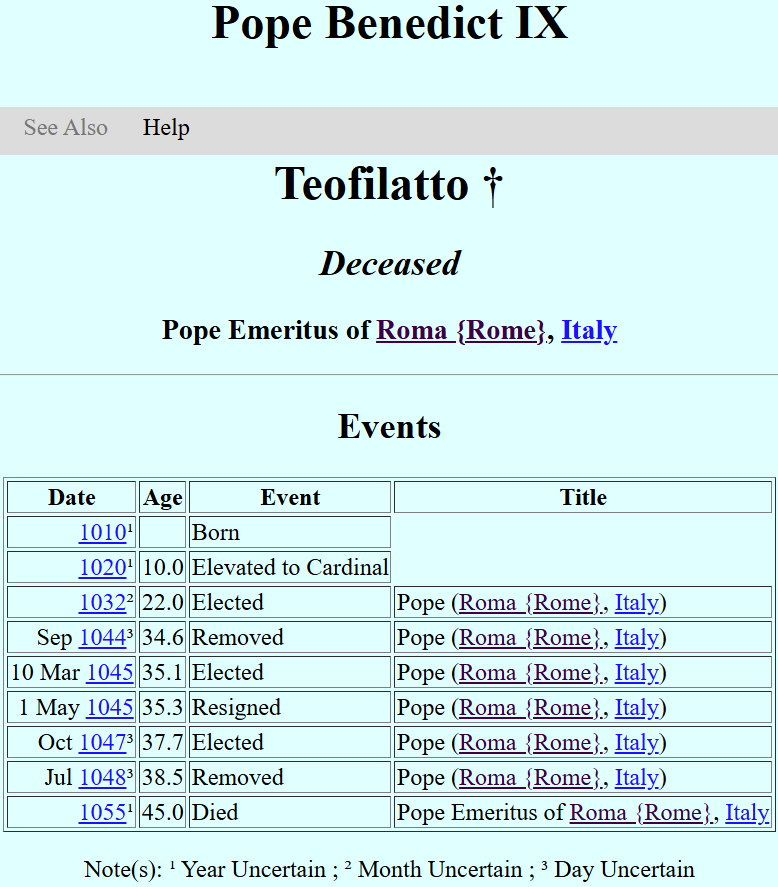Click the Pope Benedict IX page title
The width and height of the screenshot is (778, 887).
(x=389, y=23)
